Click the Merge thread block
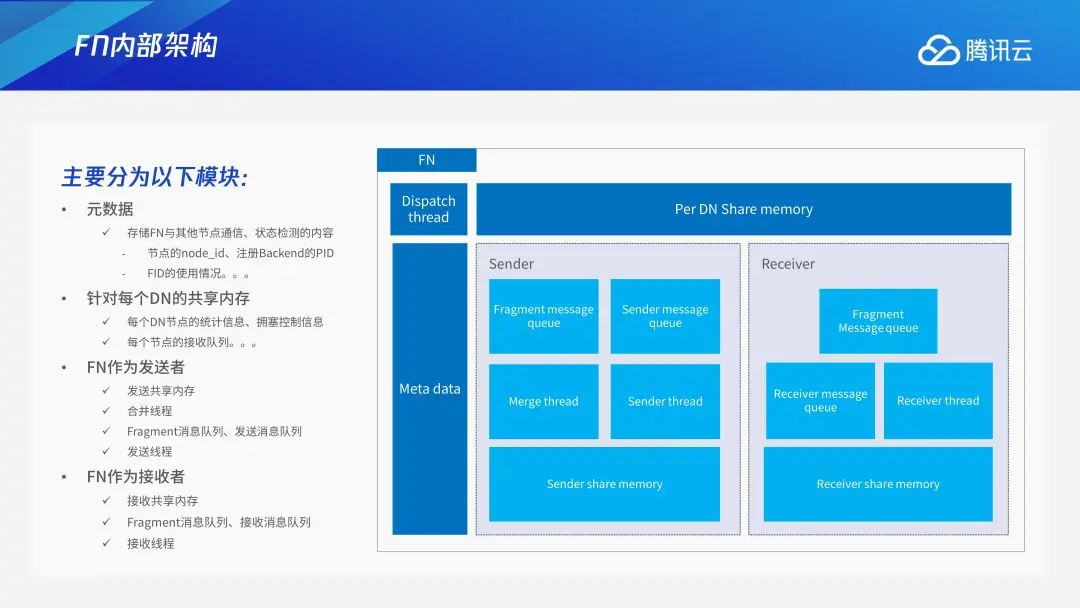The width and height of the screenshot is (1080, 608). [x=543, y=401]
